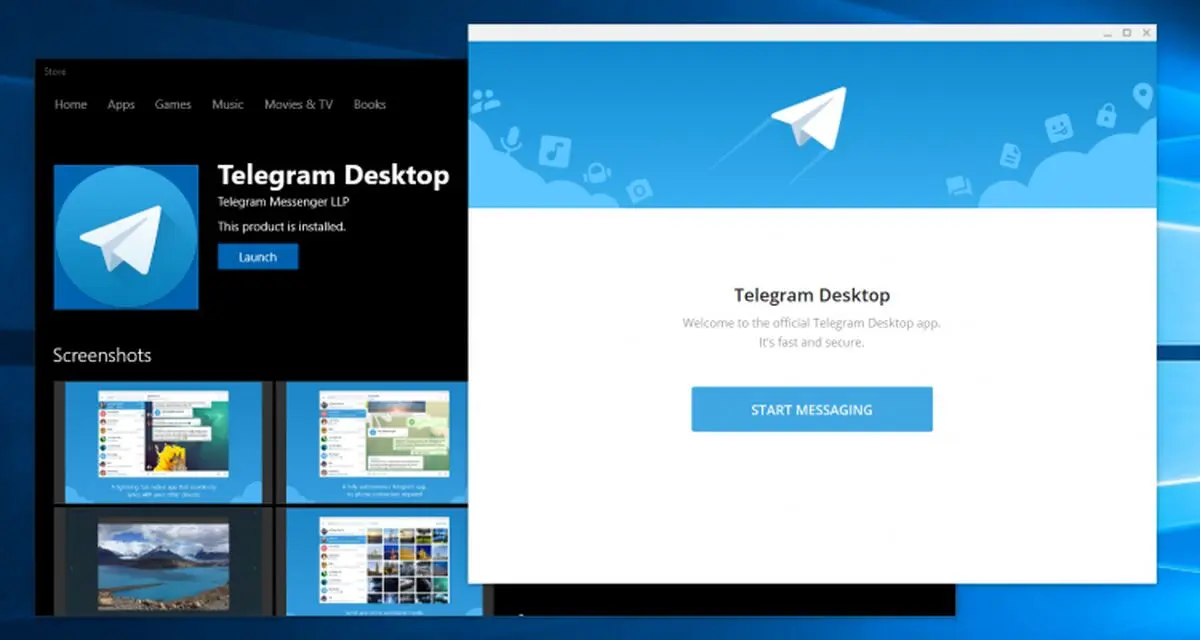1200x640 pixels.
Task: Switch to the Apps tab in Store
Action: (121, 104)
